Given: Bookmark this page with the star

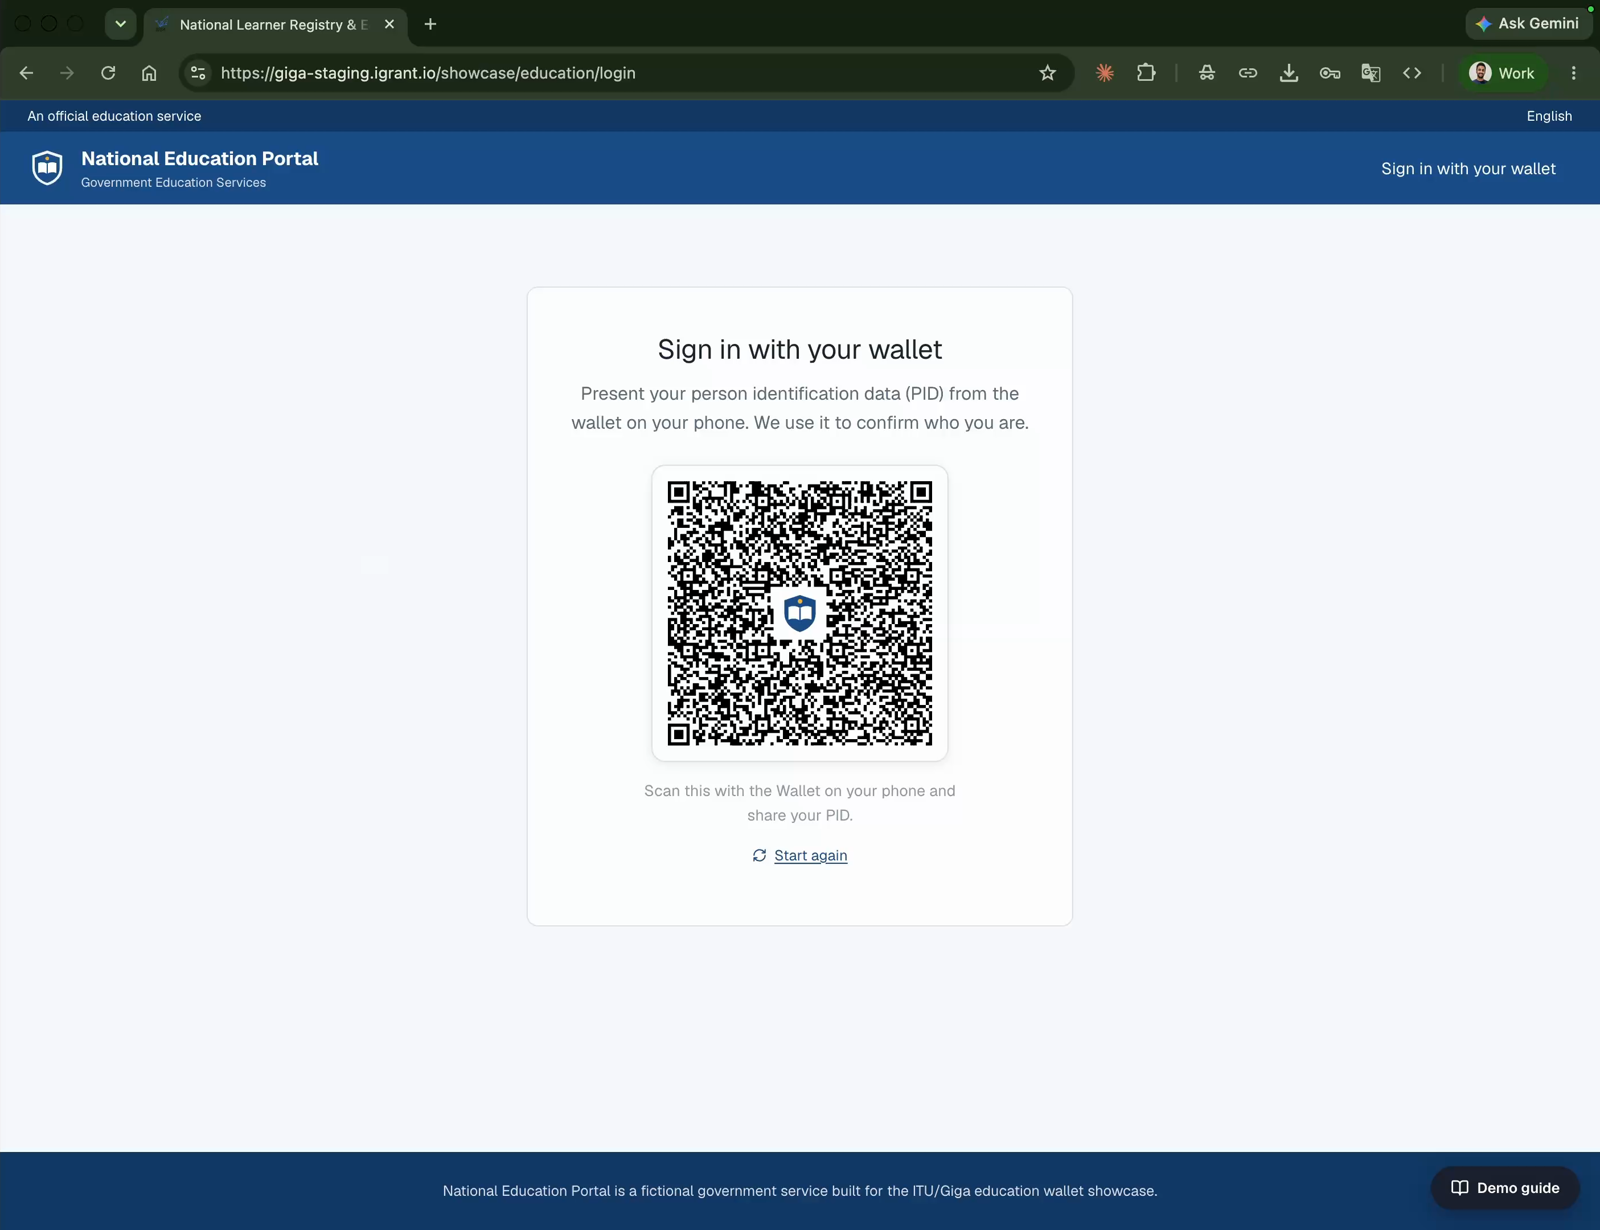Looking at the screenshot, I should pos(1047,73).
